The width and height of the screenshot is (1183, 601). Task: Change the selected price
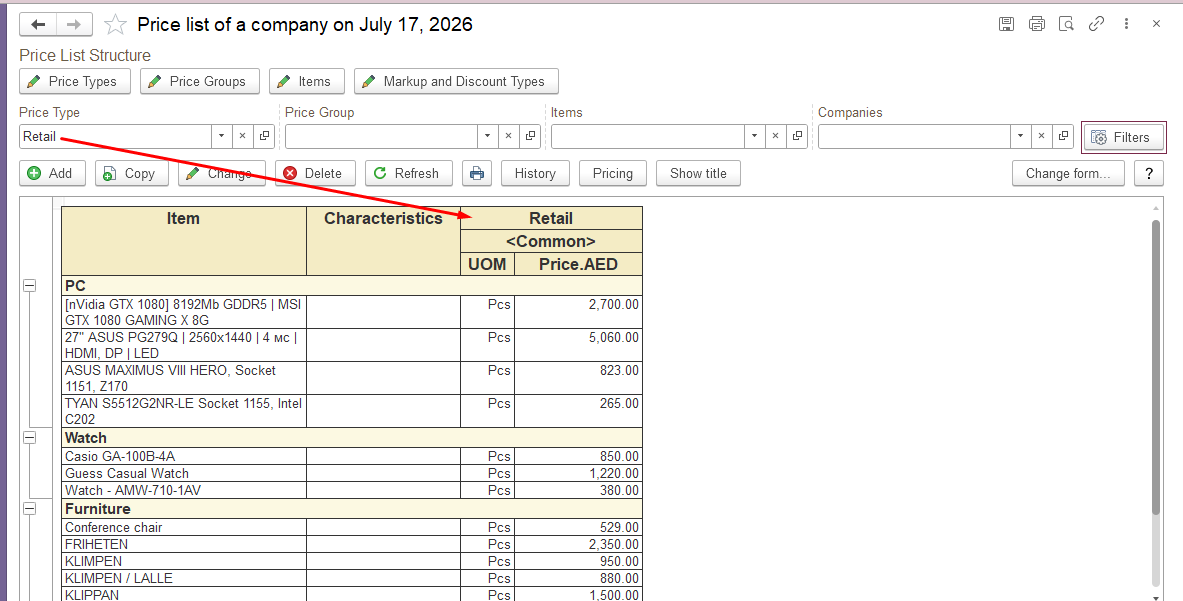[x=222, y=173]
